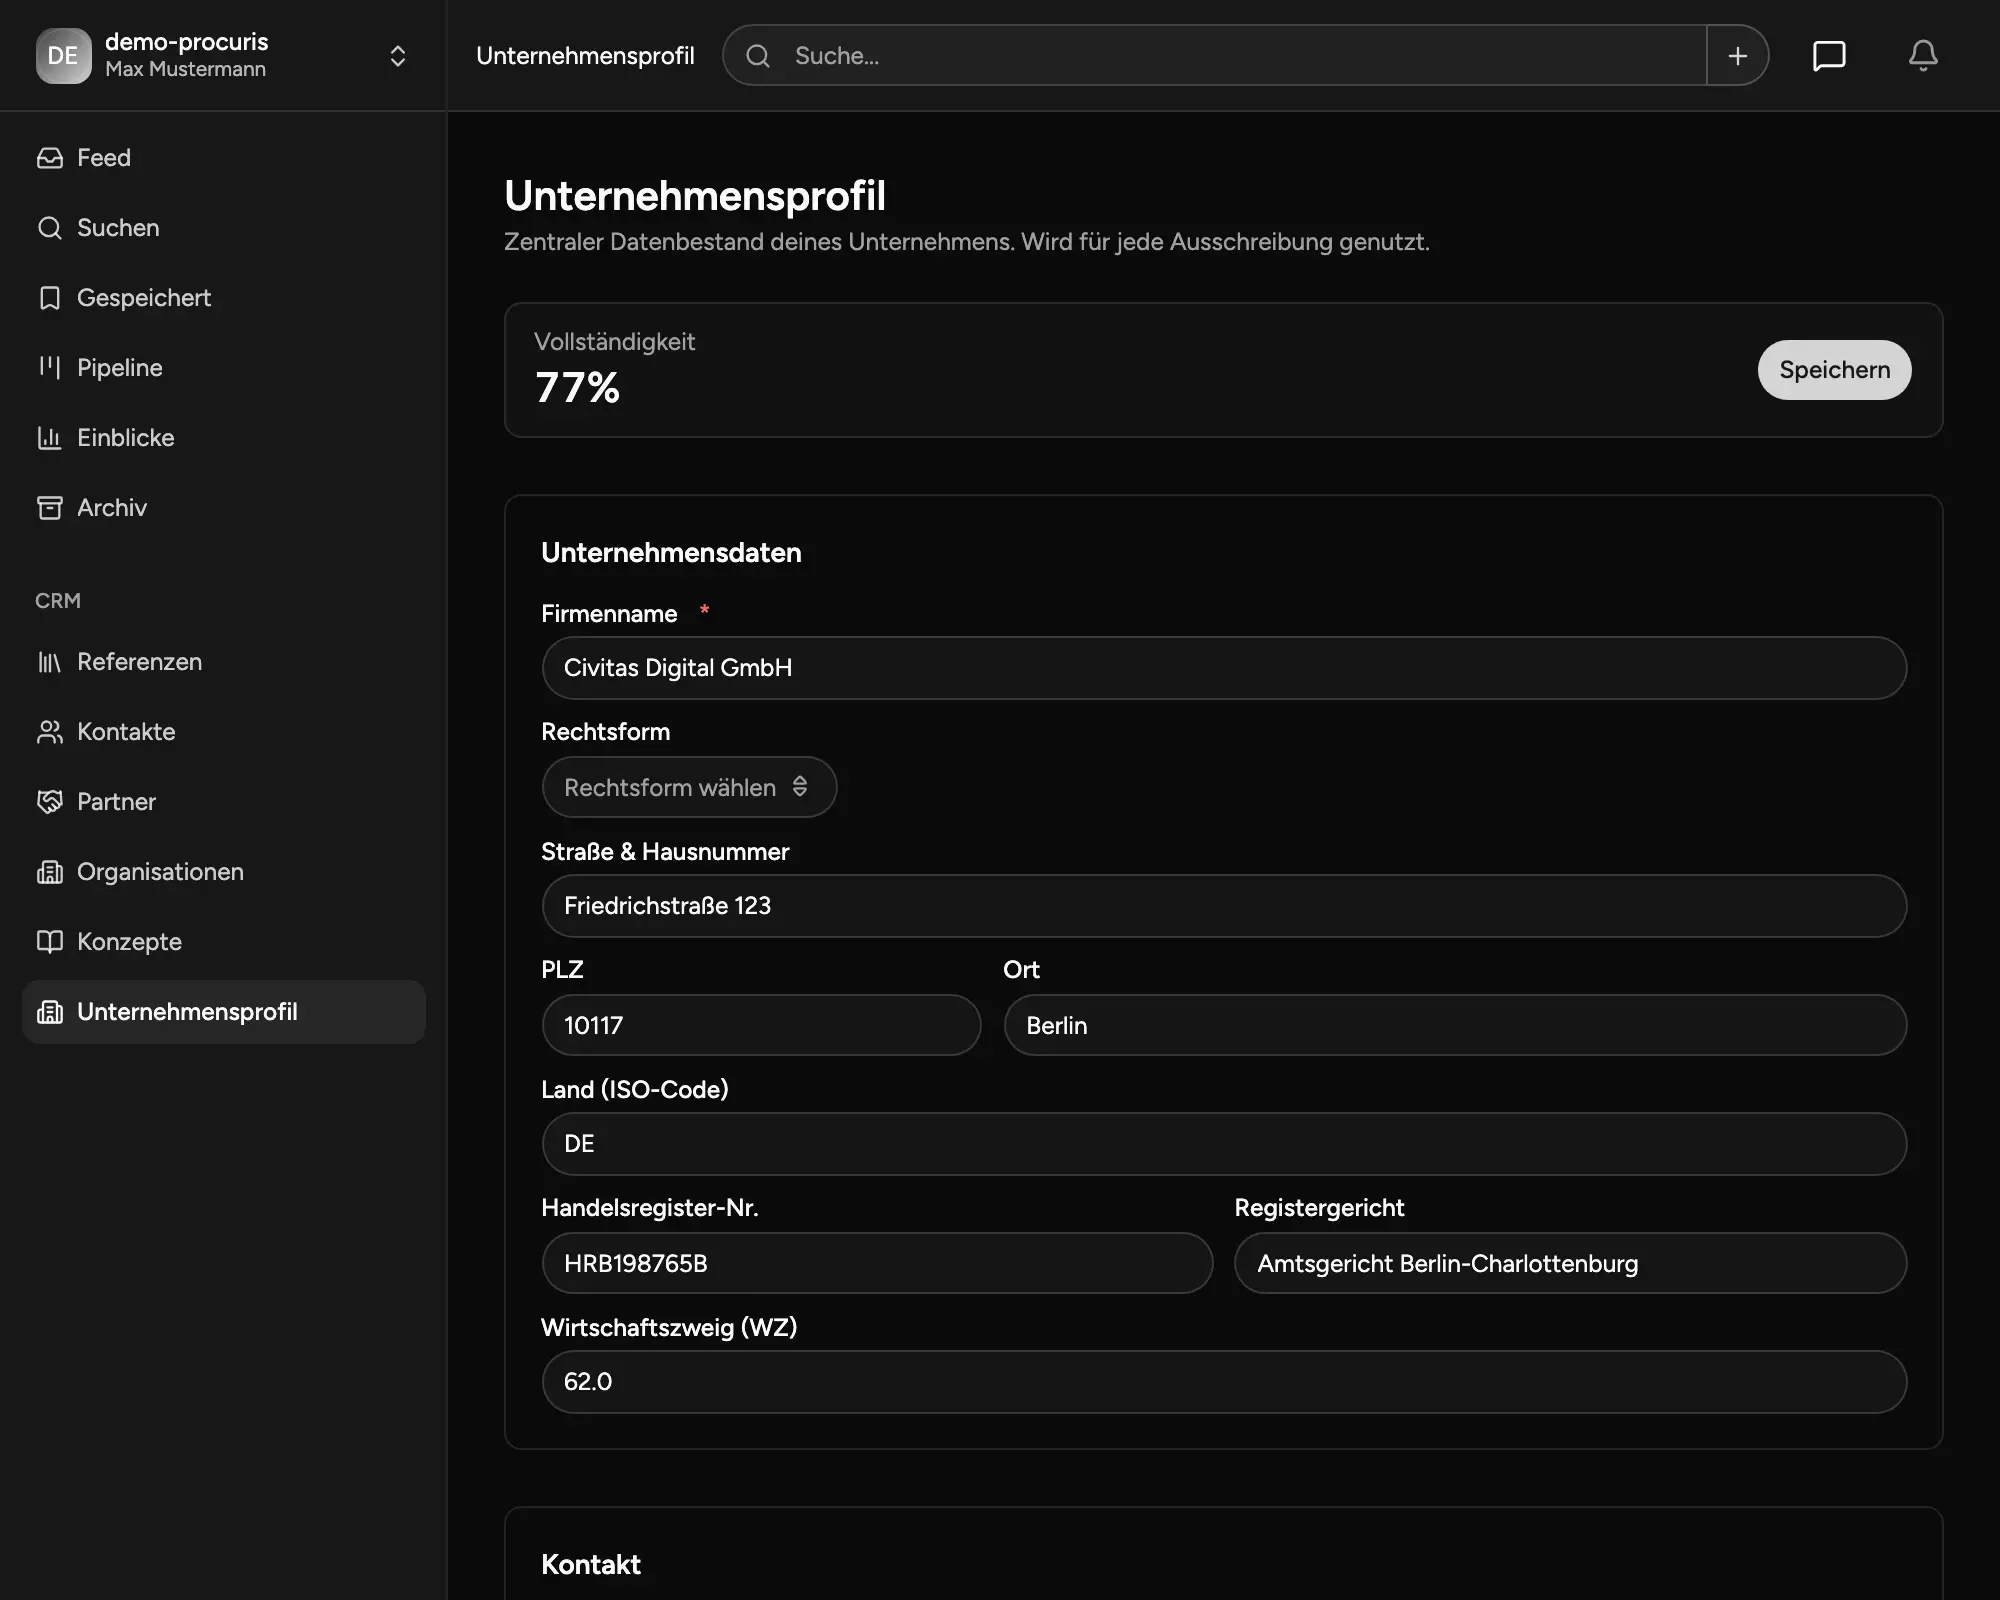2000x1600 pixels.
Task: Click the Einblicke bar chart icon
Action: [49, 438]
